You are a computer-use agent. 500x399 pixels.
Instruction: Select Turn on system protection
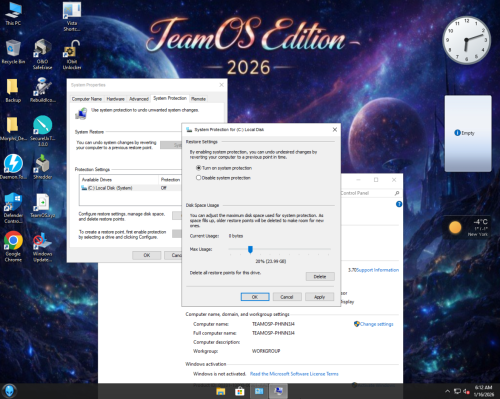point(224,168)
